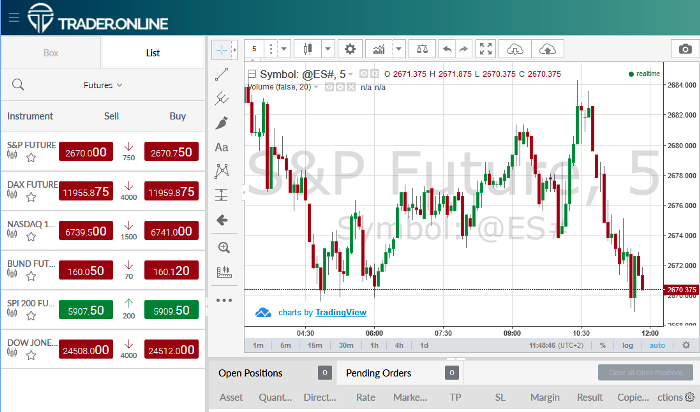
Task: Select the brush drawing tool
Action: 221,123
